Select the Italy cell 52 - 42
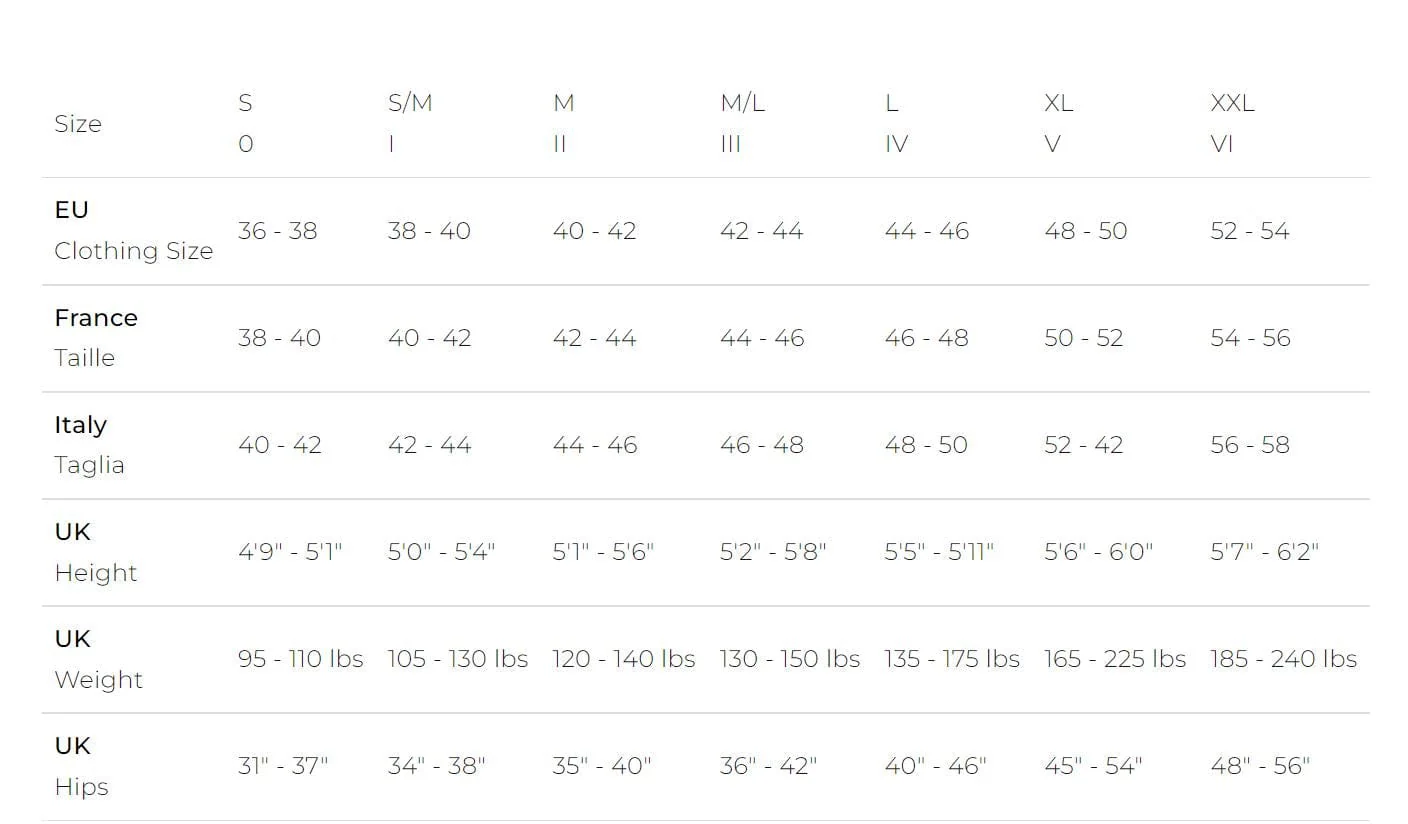This screenshot has height=824, width=1408. coord(1083,445)
